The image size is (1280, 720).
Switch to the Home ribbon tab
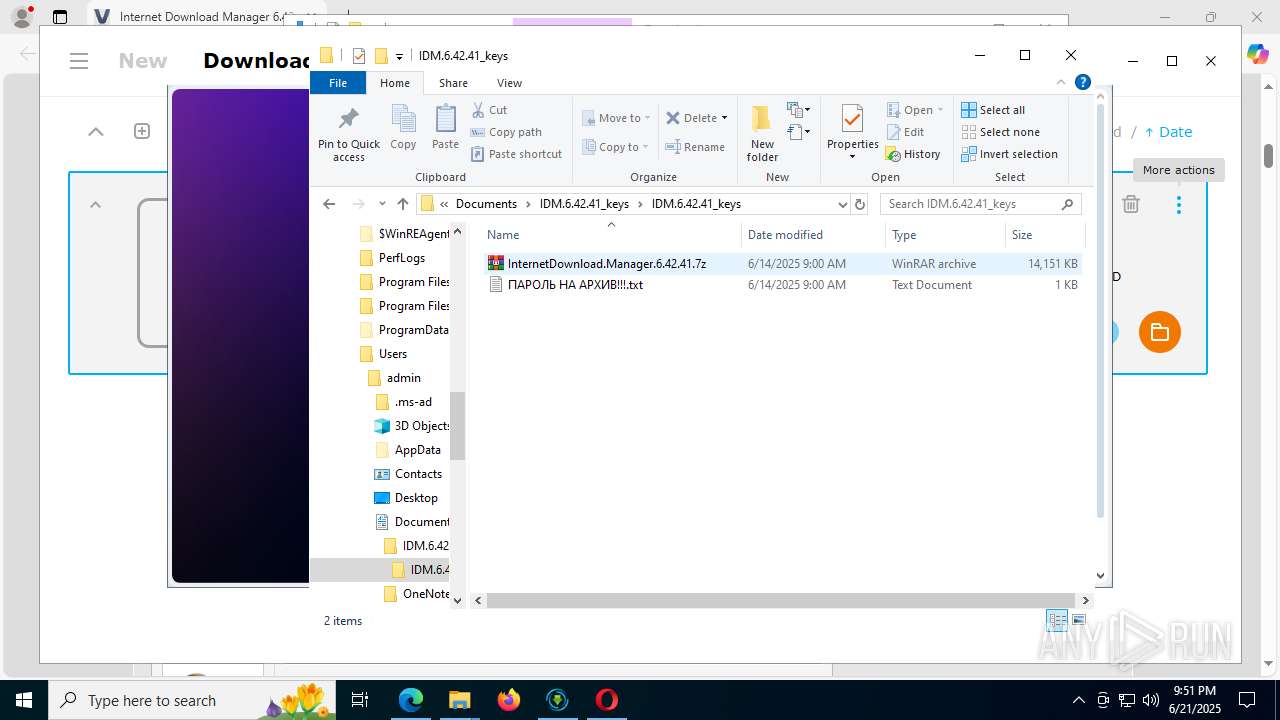[395, 83]
